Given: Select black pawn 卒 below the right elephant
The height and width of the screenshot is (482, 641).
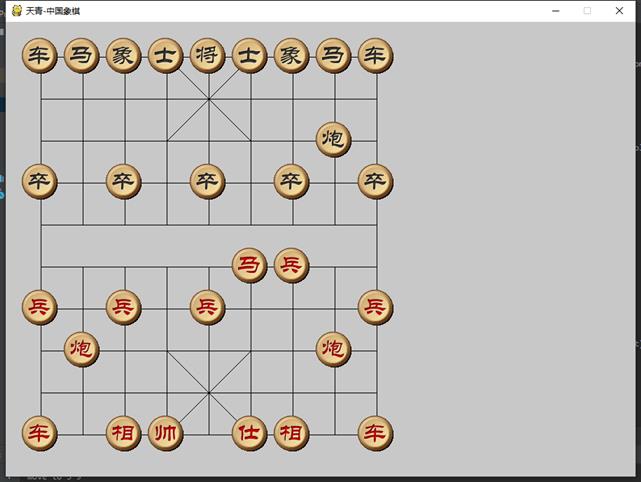Looking at the screenshot, I should (x=291, y=182).
